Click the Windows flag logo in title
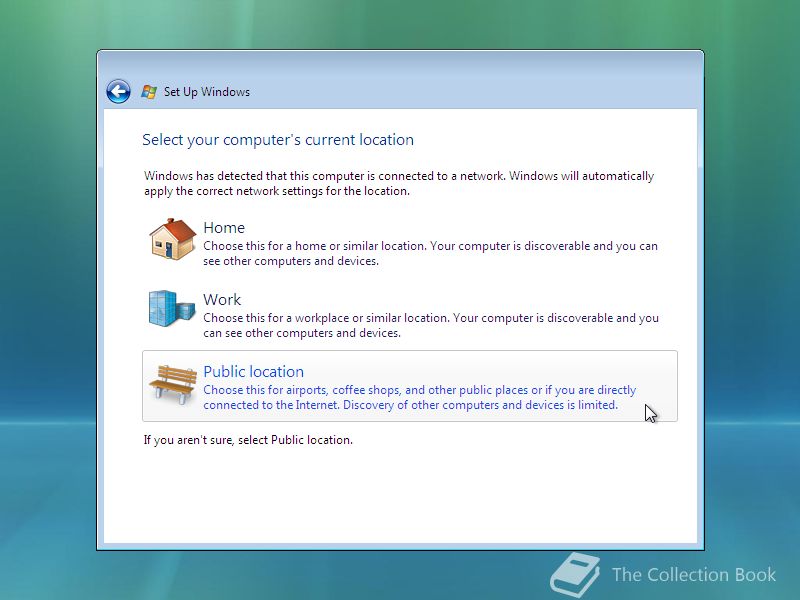The image size is (800, 600). tap(149, 92)
